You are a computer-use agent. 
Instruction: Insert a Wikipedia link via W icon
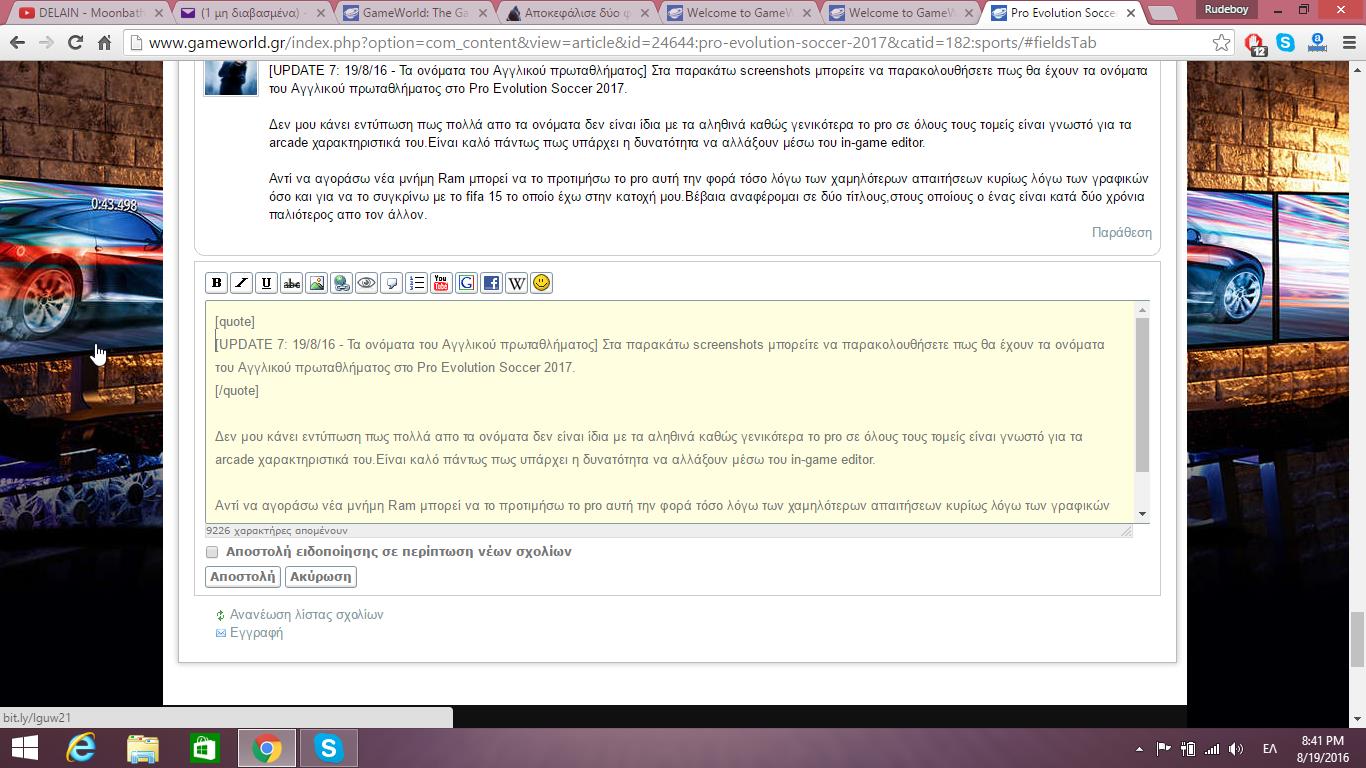tap(516, 283)
